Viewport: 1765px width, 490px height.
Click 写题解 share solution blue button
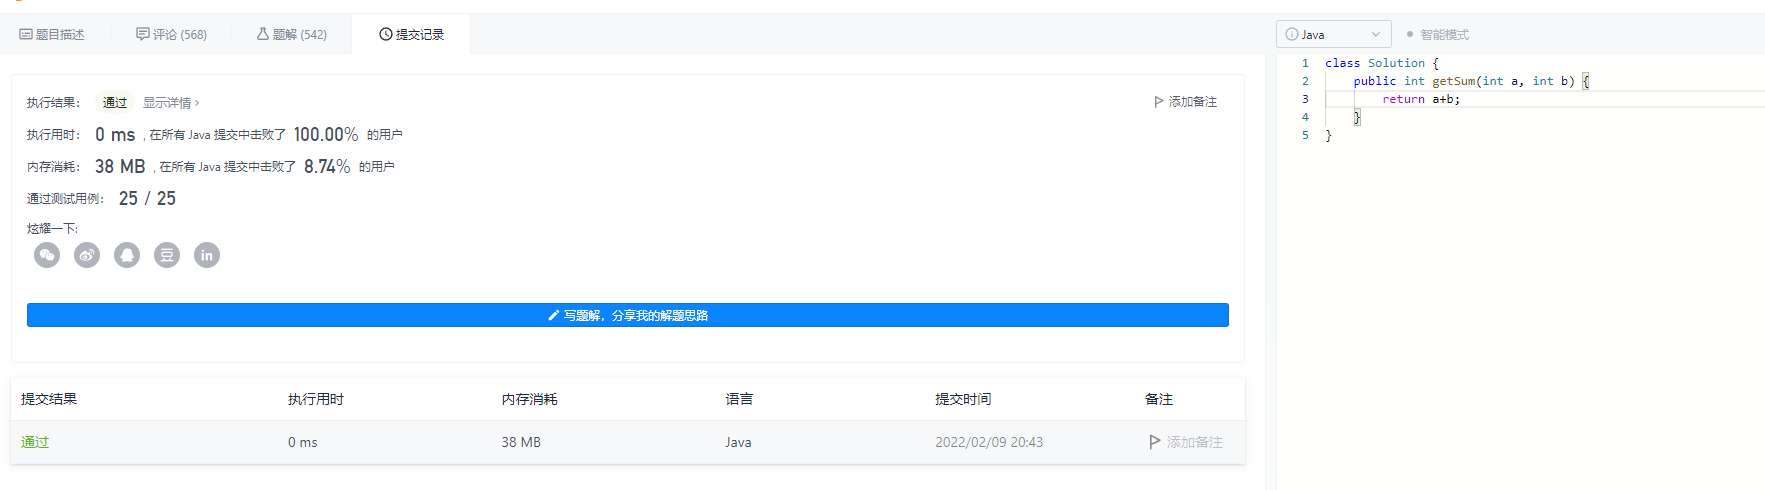[628, 315]
